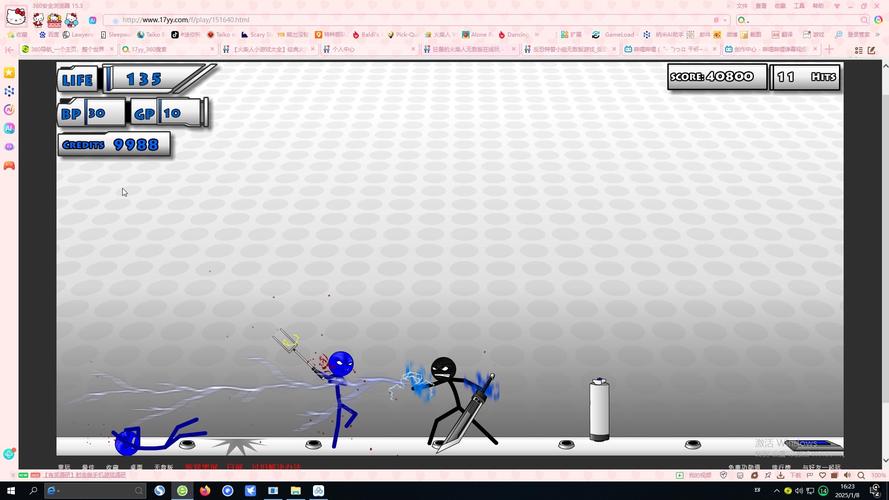Click the URL address bar field
This screenshot has width=889, height=500.
[417, 20]
